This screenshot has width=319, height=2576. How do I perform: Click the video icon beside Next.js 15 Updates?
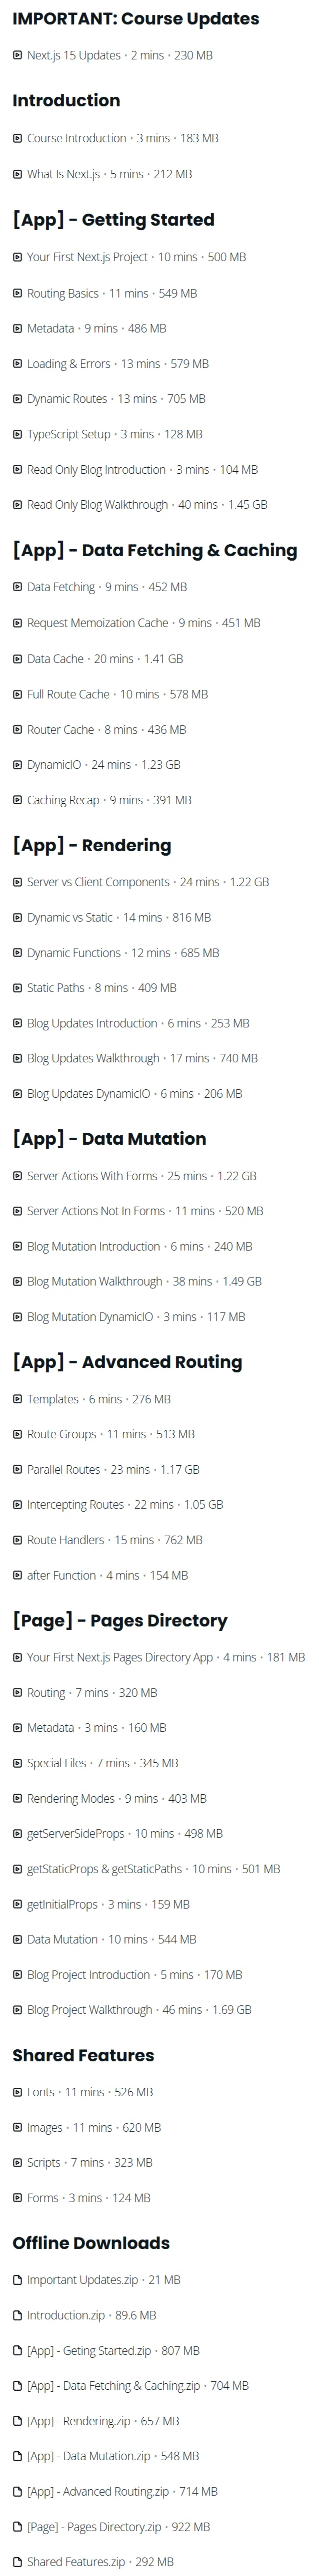click(x=17, y=56)
